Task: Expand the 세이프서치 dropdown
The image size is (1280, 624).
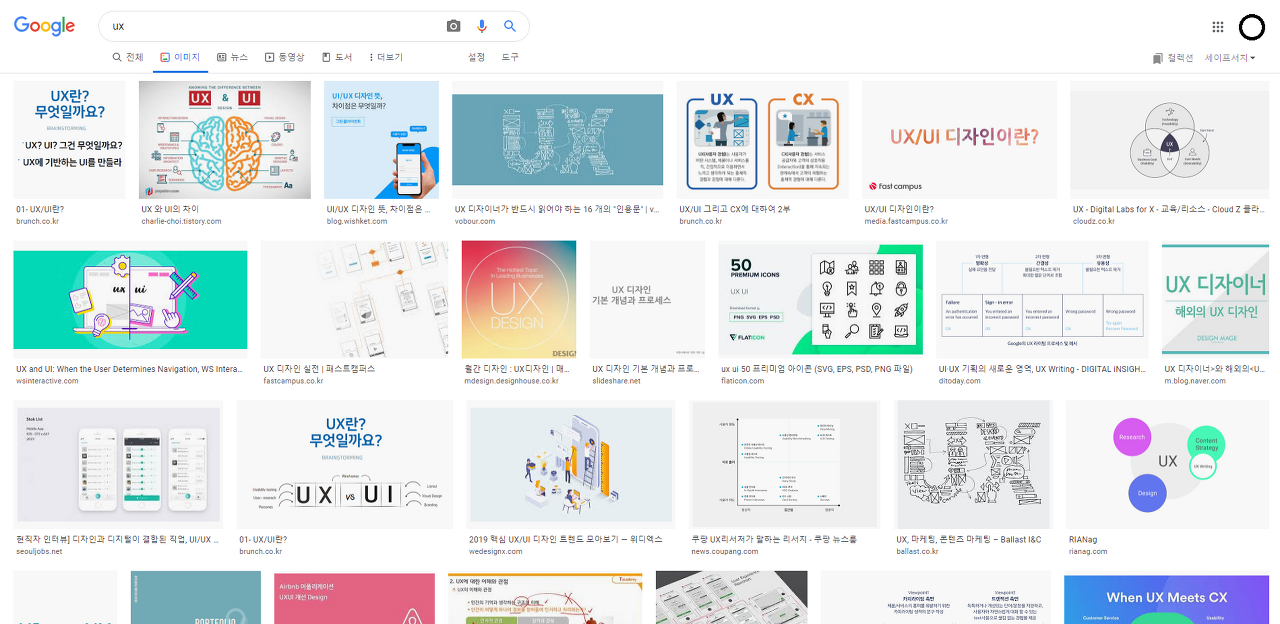Action: pyautogui.click(x=1229, y=58)
